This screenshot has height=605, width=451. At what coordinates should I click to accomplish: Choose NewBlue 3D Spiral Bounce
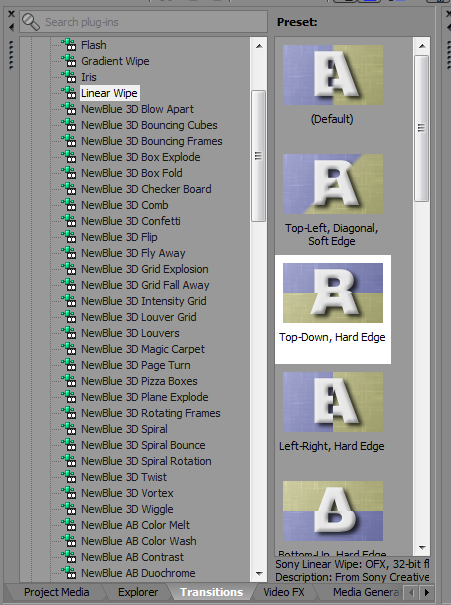pos(143,445)
